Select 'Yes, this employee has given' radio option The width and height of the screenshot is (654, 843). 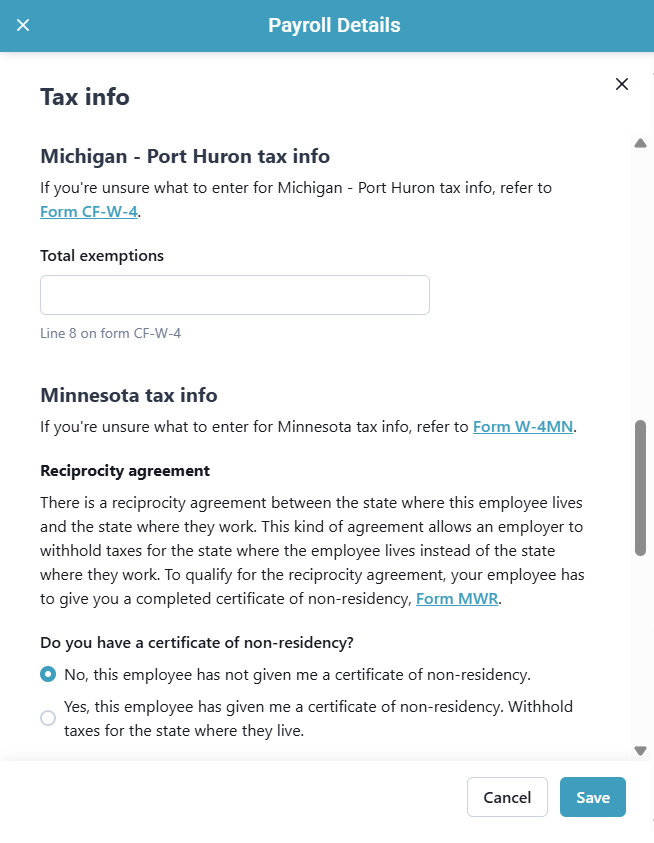point(48,718)
